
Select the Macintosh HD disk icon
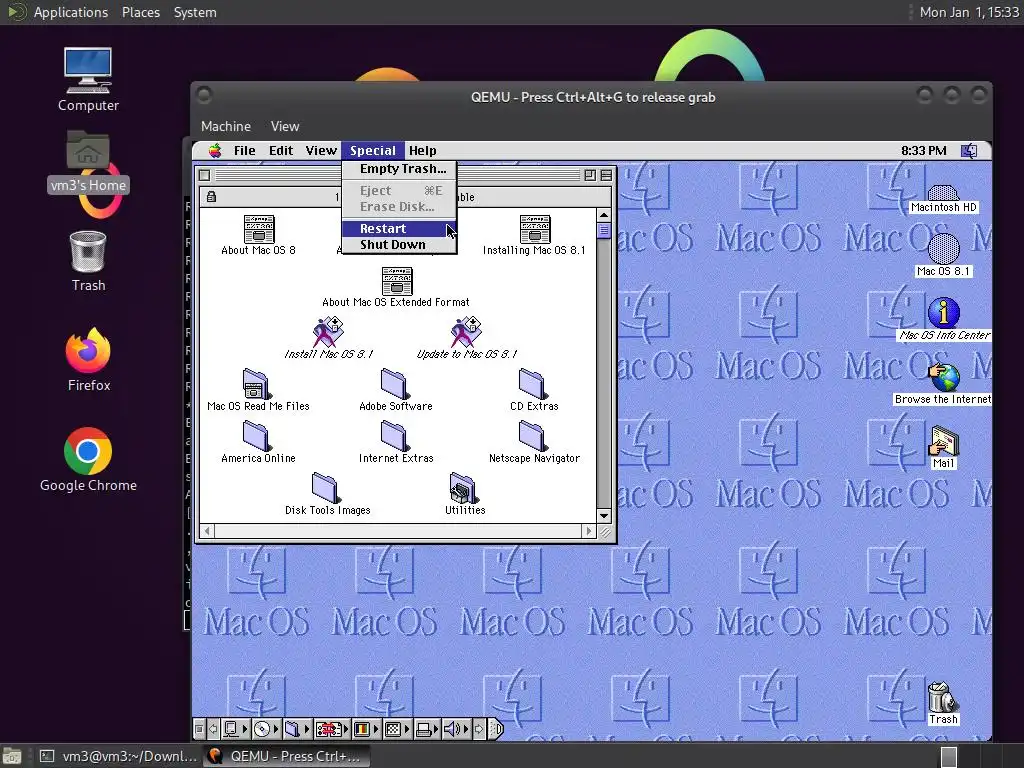[943, 199]
